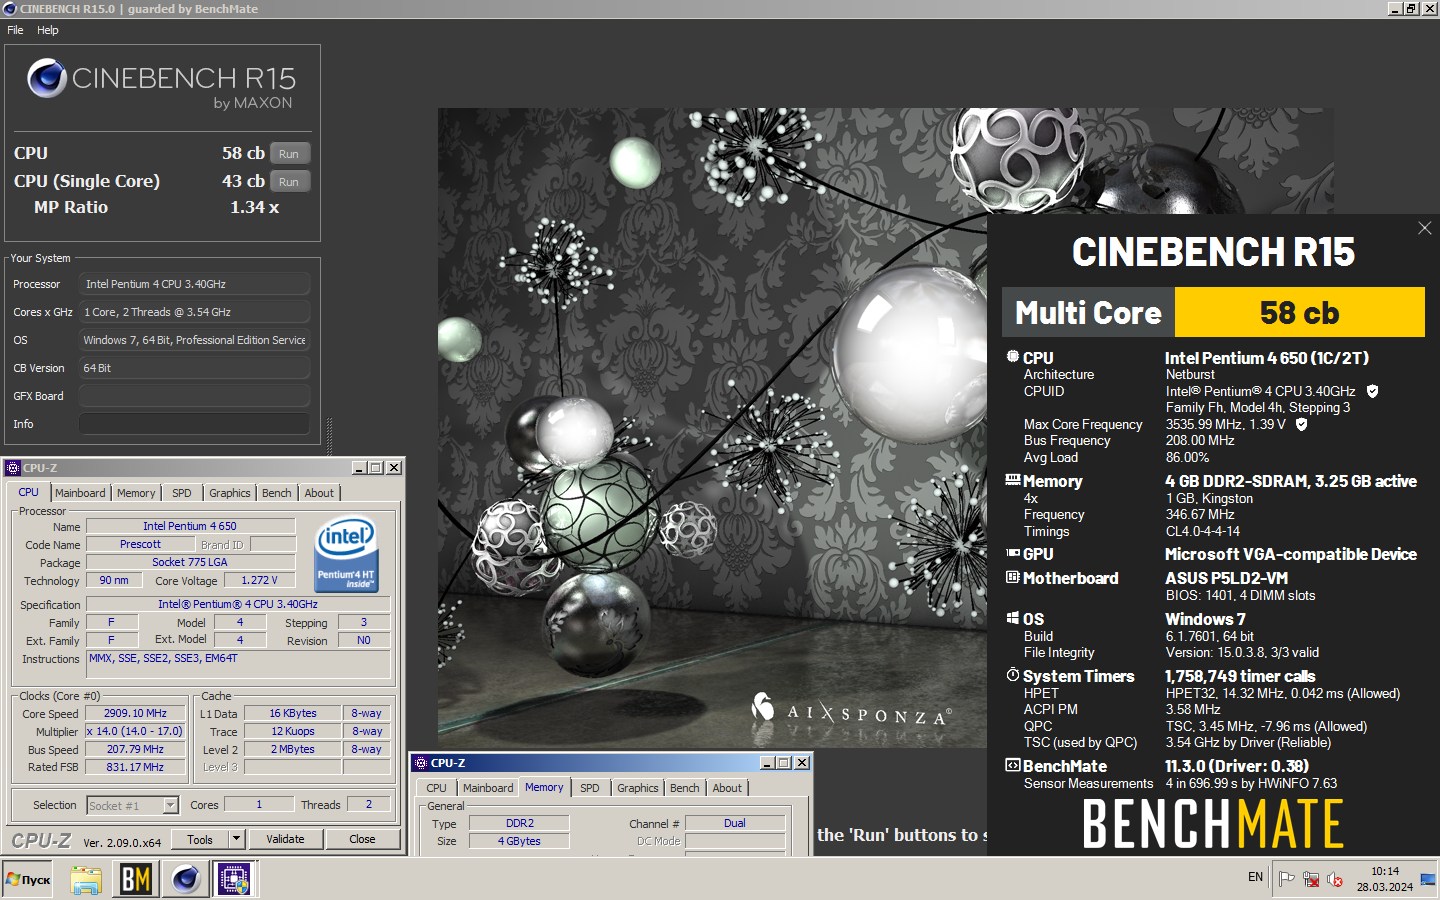Open the Help menu in Cinebench
The height and width of the screenshot is (900, 1440).
48,30
